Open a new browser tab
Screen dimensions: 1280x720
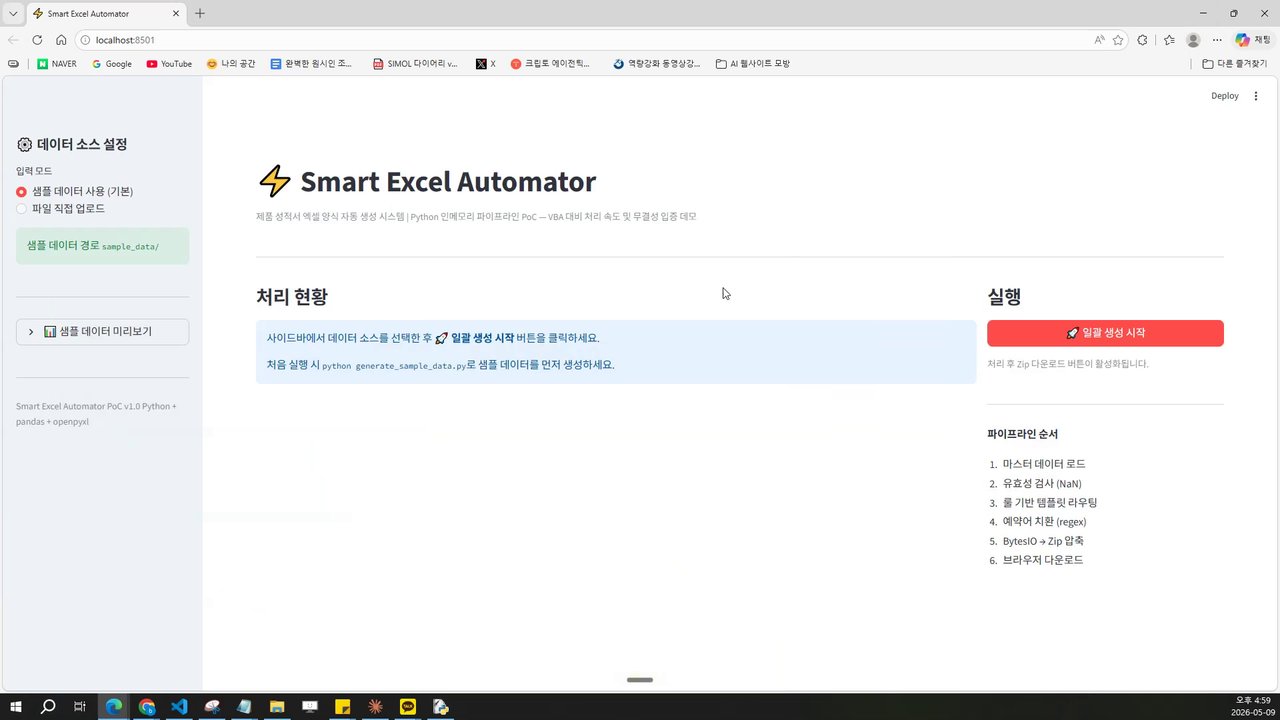coord(200,13)
